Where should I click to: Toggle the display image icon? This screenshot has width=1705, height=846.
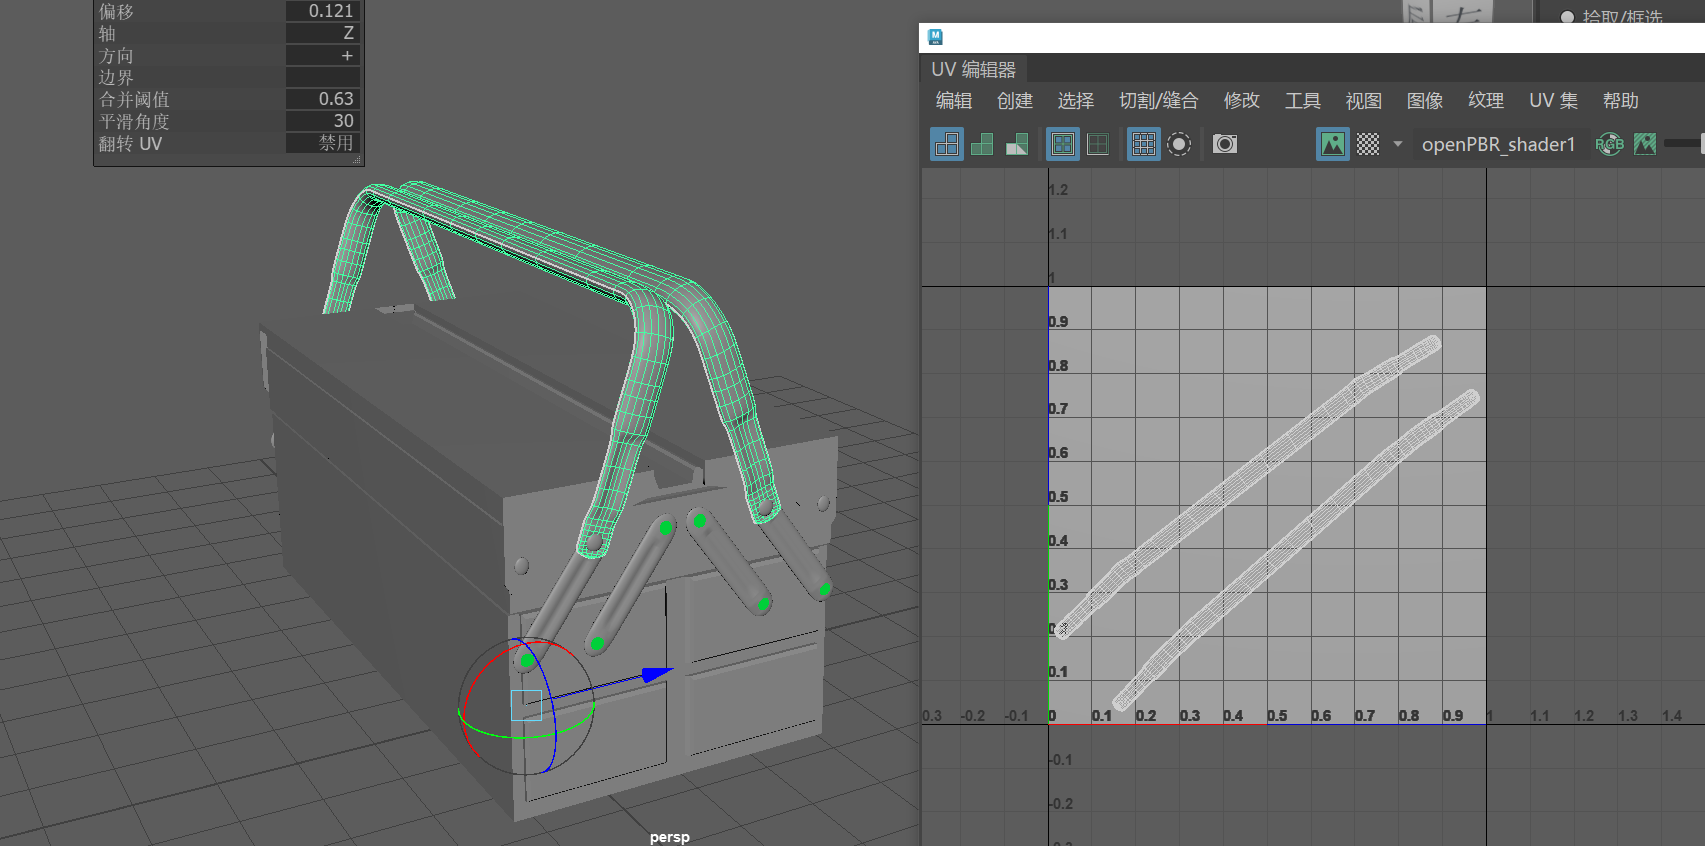coord(1333,144)
